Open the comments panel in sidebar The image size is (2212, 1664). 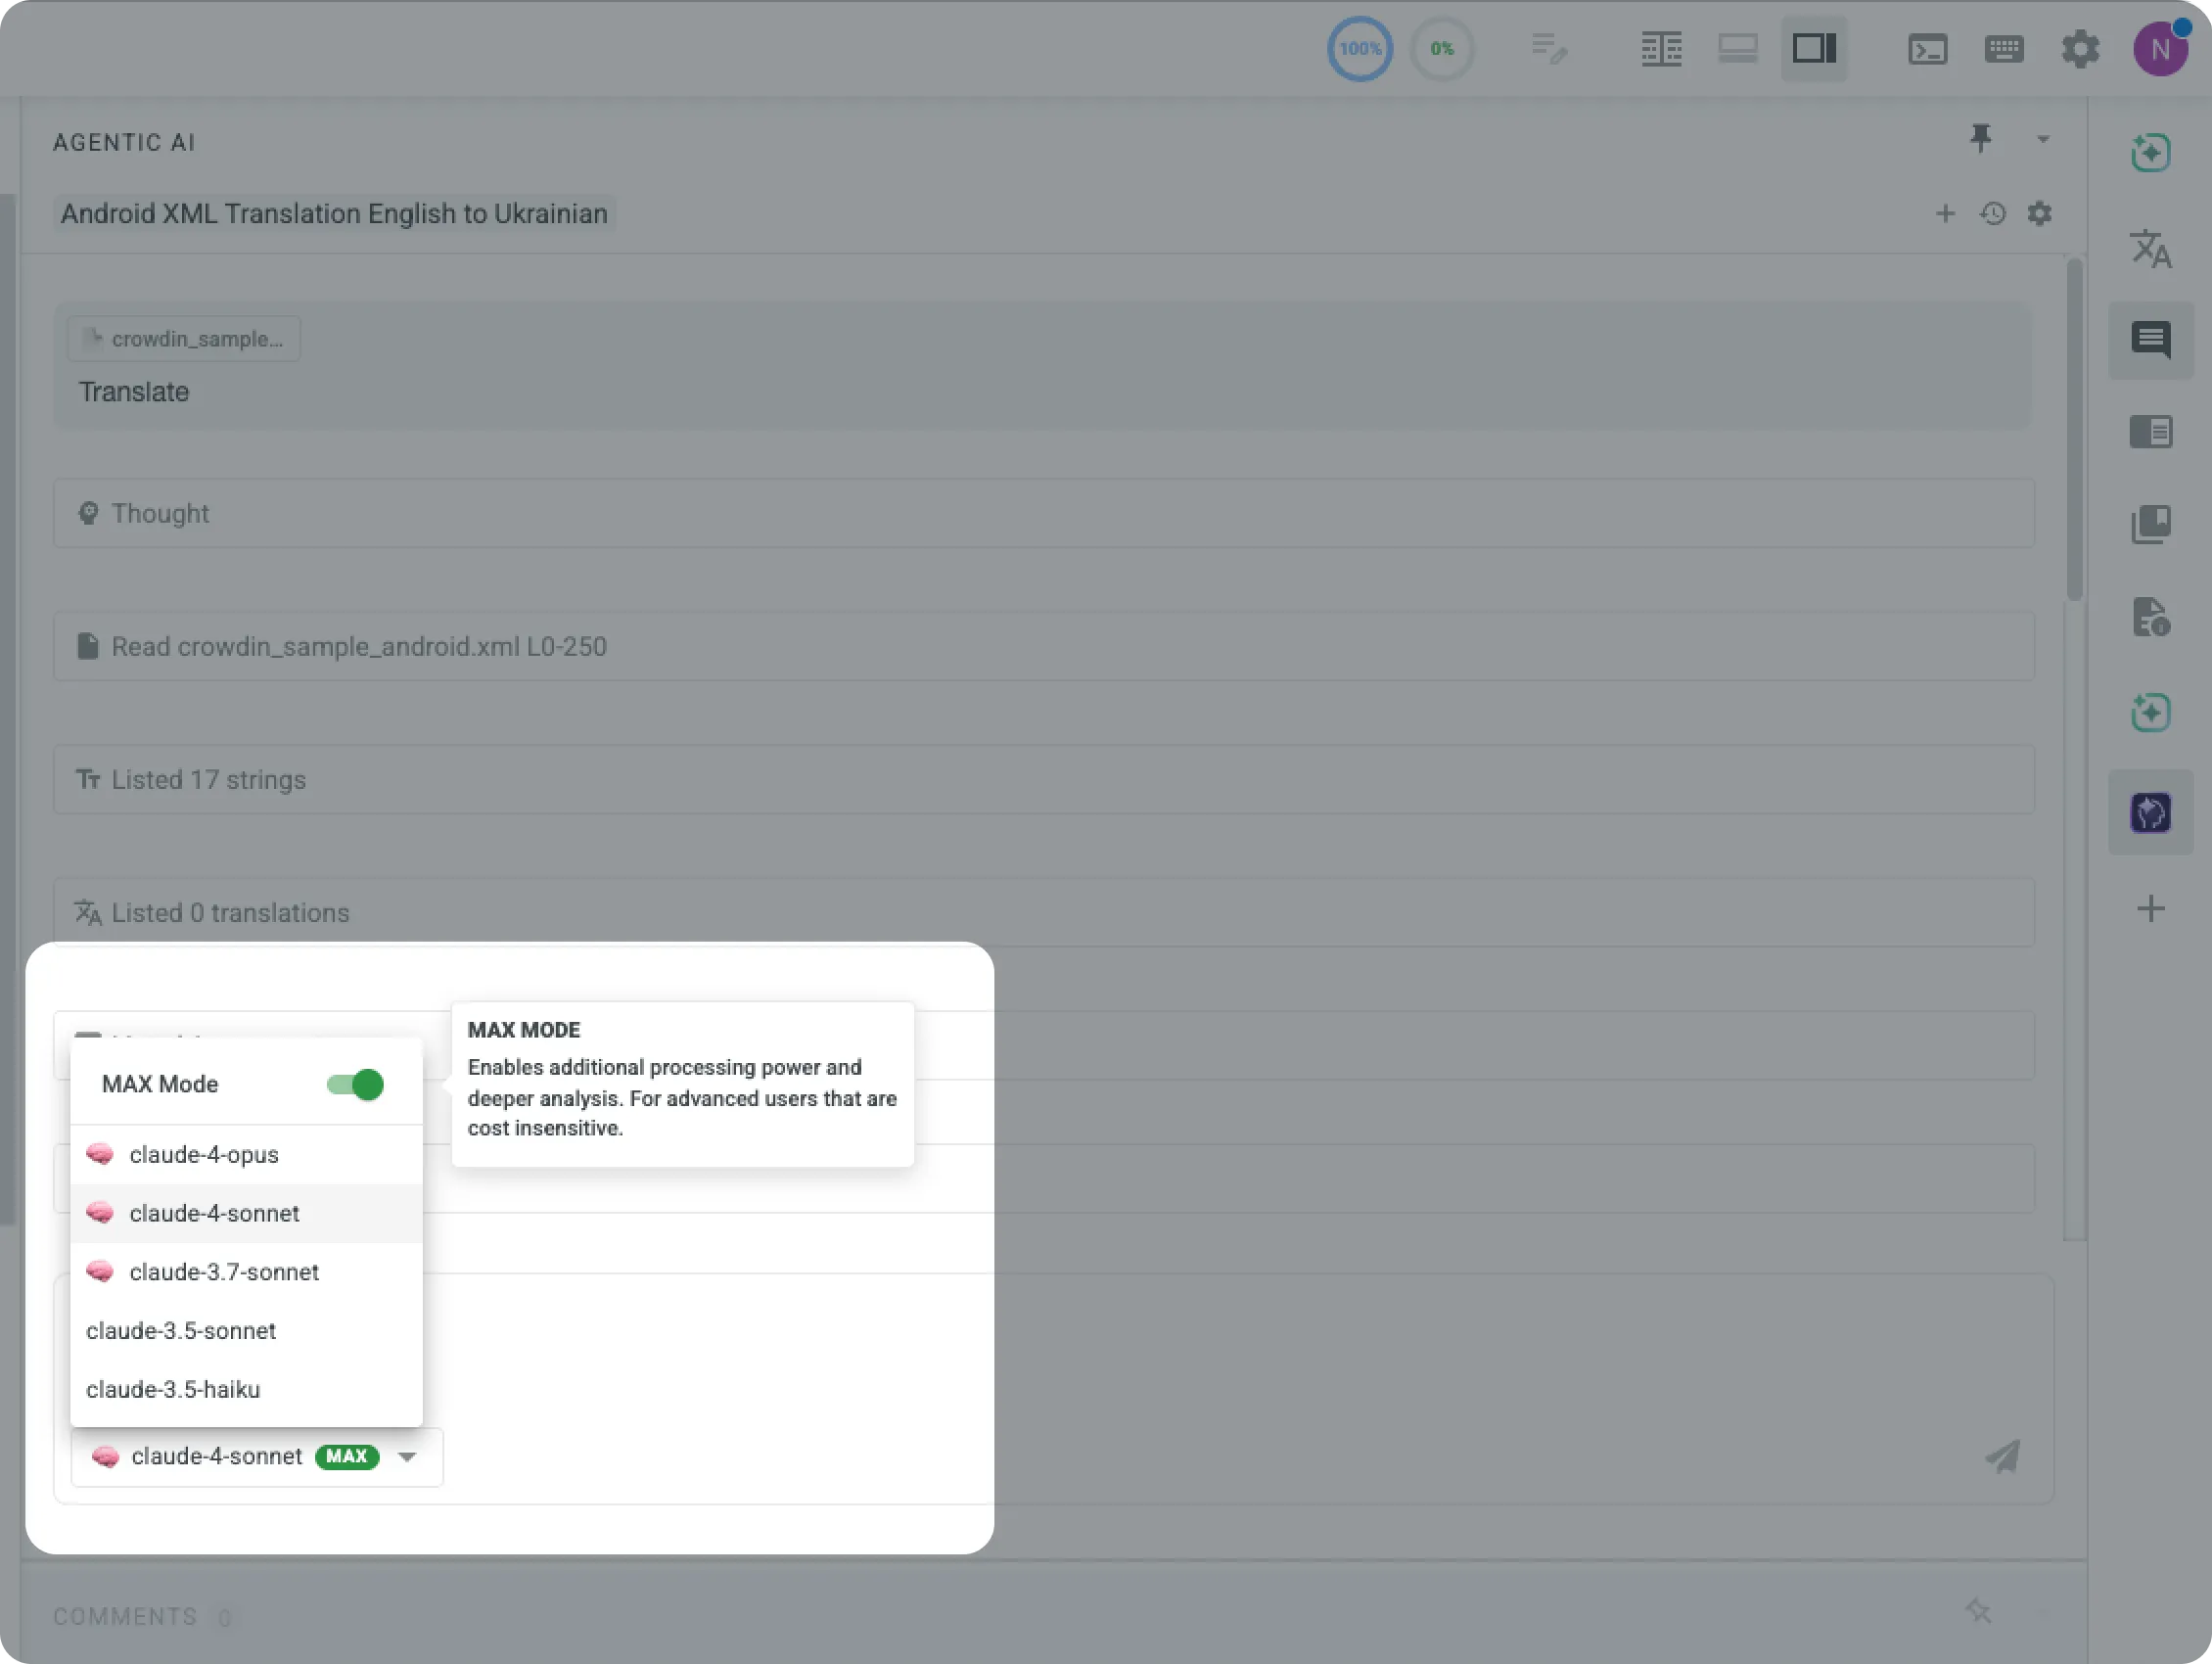pyautogui.click(x=2151, y=340)
